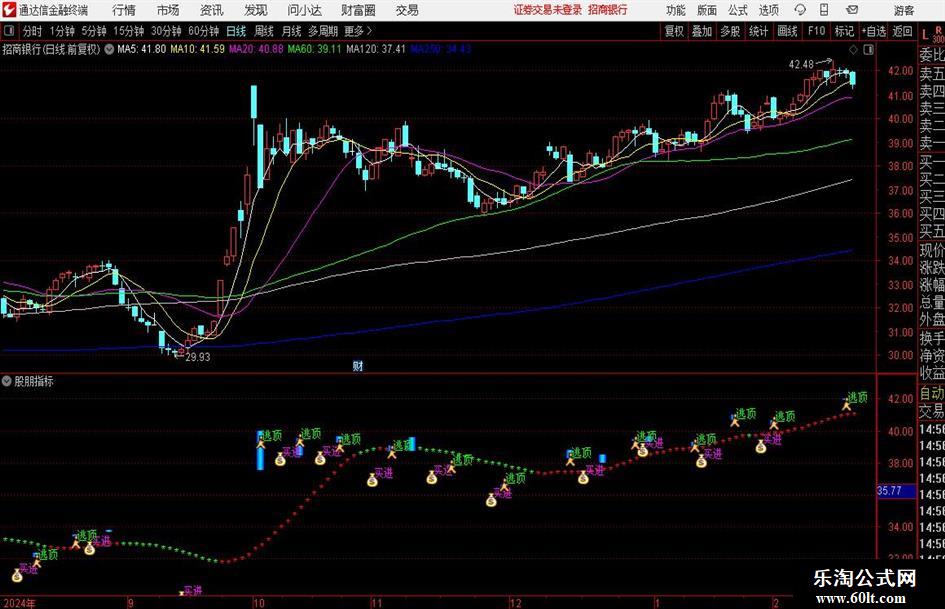Click the 画线 drawing button

tap(787, 31)
